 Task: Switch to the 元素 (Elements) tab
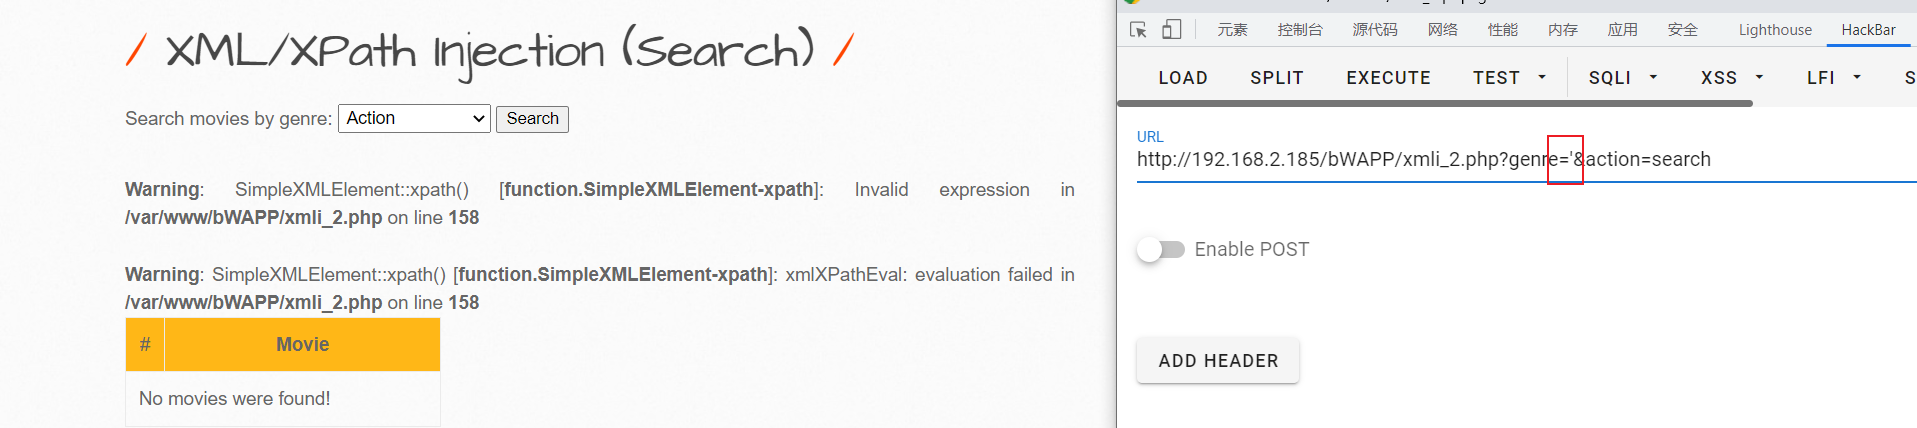click(x=1232, y=30)
